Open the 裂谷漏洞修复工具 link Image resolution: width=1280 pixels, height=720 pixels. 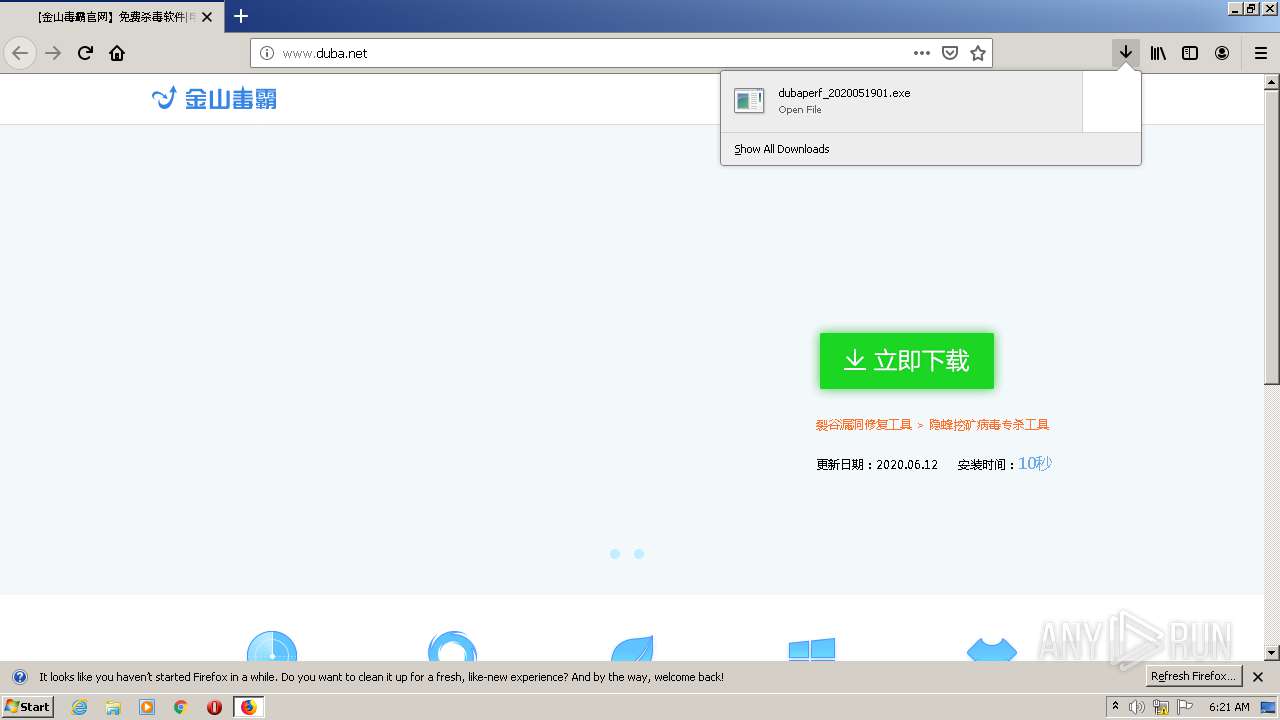(x=864, y=425)
